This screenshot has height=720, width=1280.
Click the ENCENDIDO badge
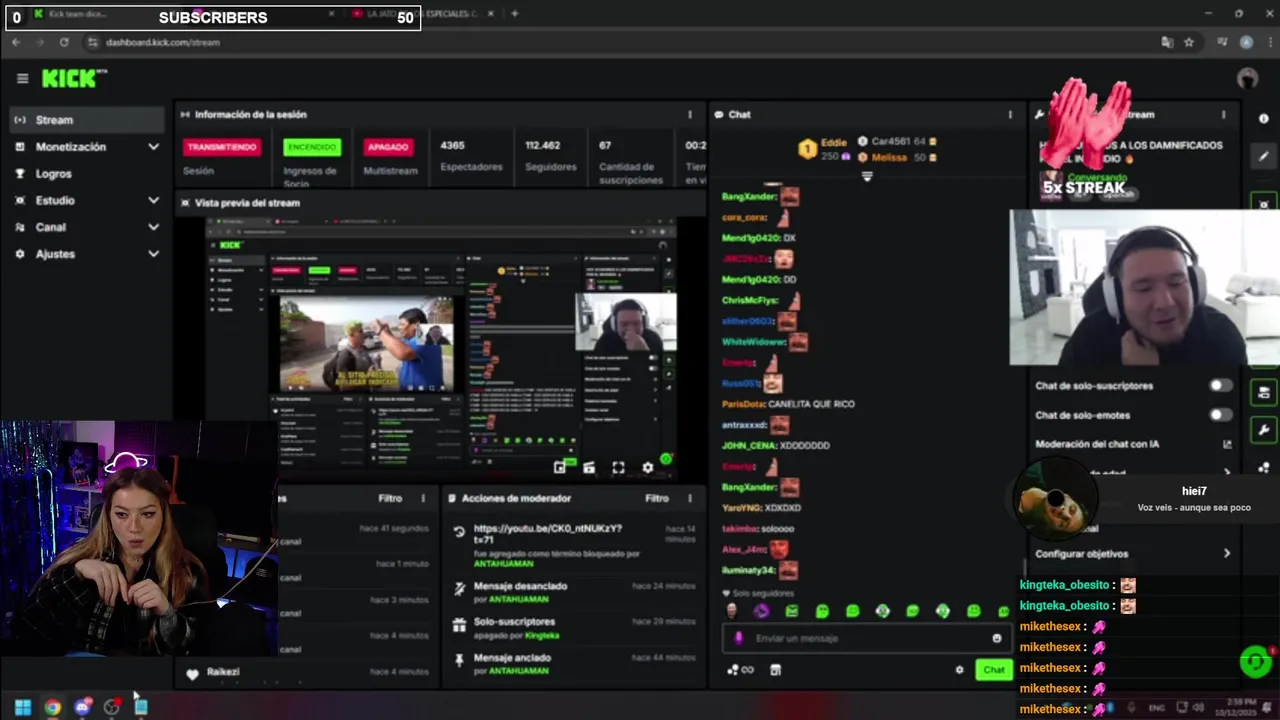pyautogui.click(x=312, y=147)
